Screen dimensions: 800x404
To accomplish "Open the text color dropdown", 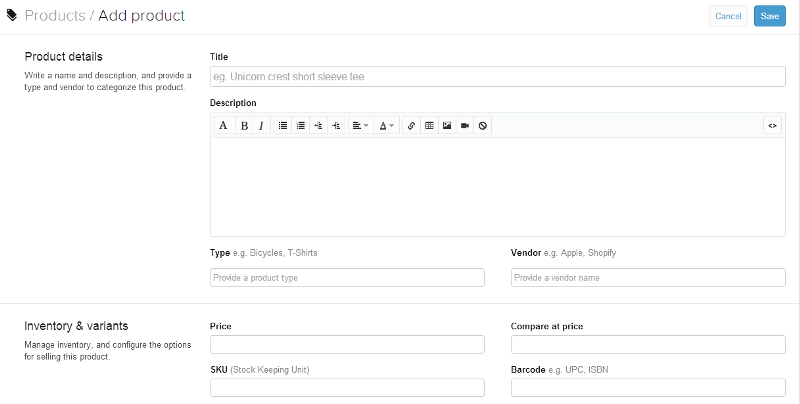I will click(x=386, y=126).
